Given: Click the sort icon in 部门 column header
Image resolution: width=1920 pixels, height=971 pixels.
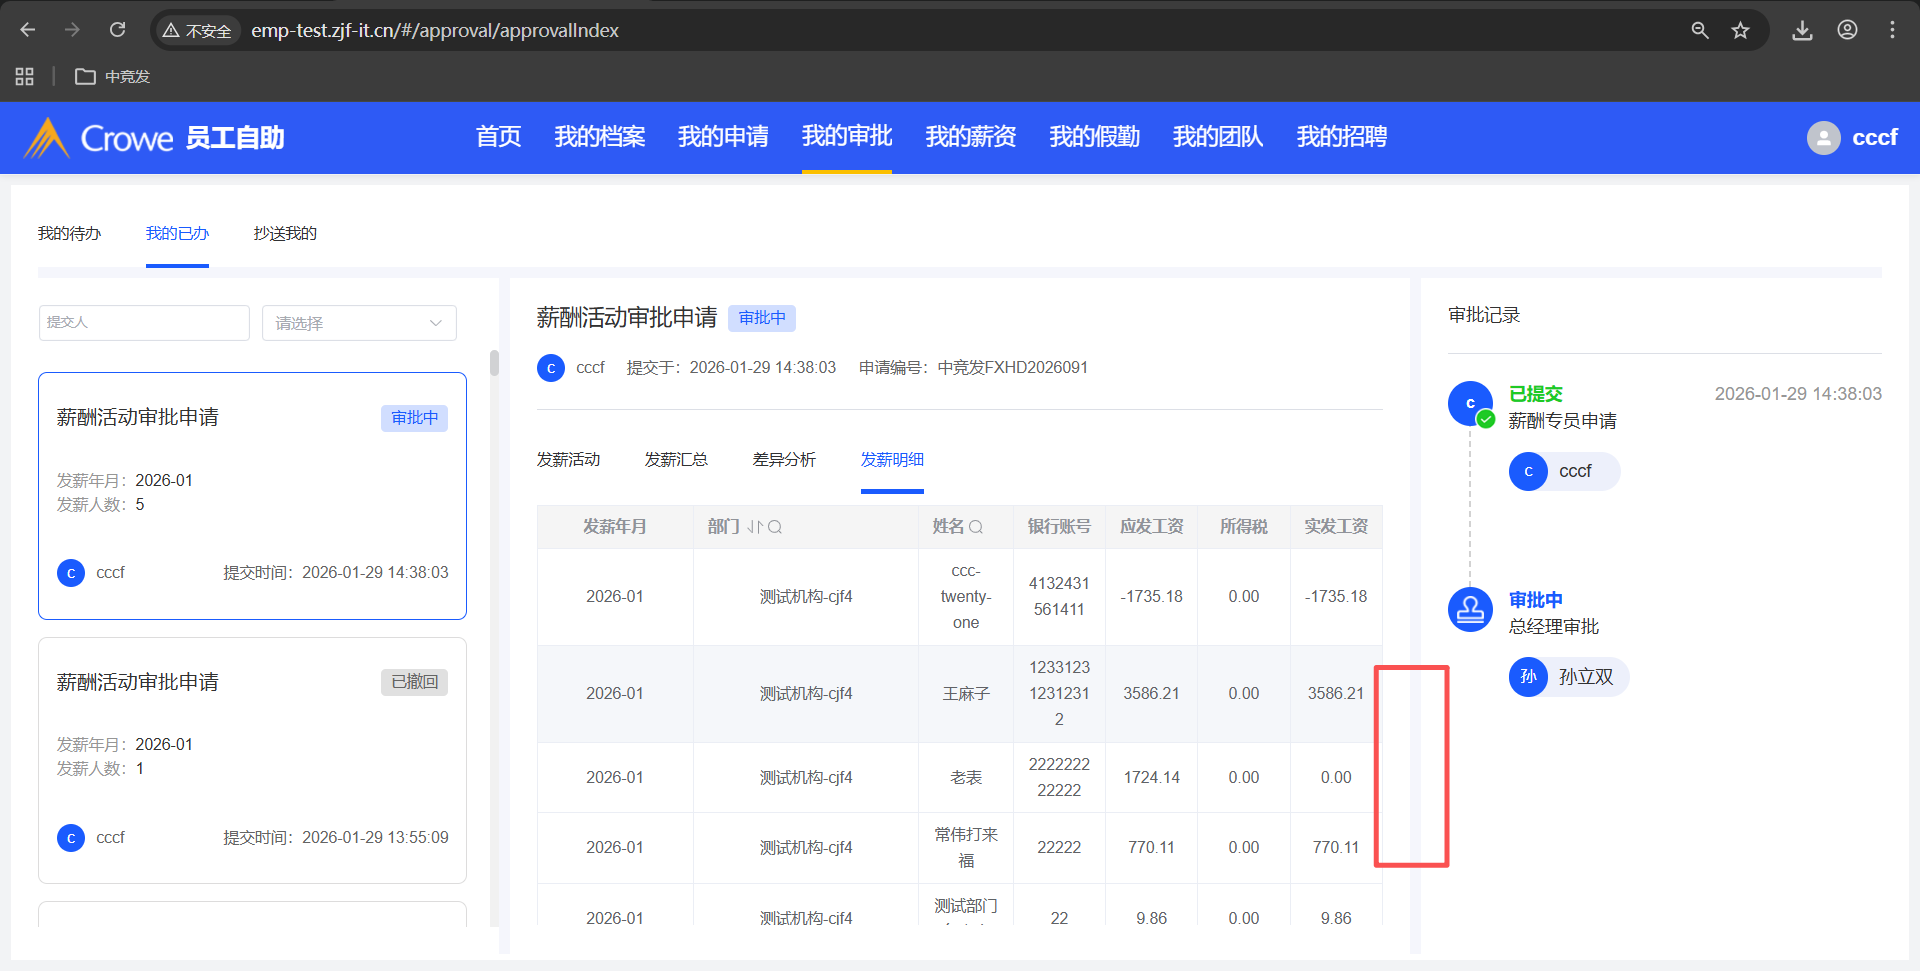Looking at the screenshot, I should pyautogui.click(x=755, y=527).
